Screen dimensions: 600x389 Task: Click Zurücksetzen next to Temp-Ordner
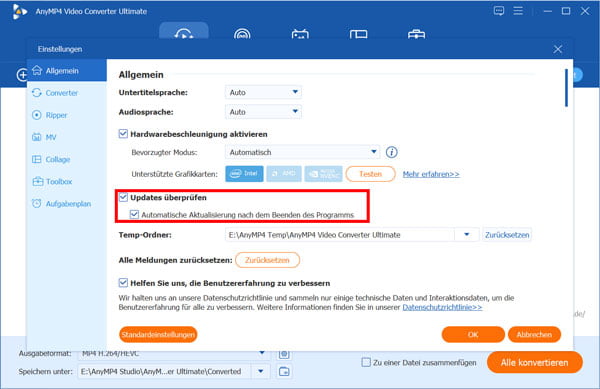click(x=507, y=235)
